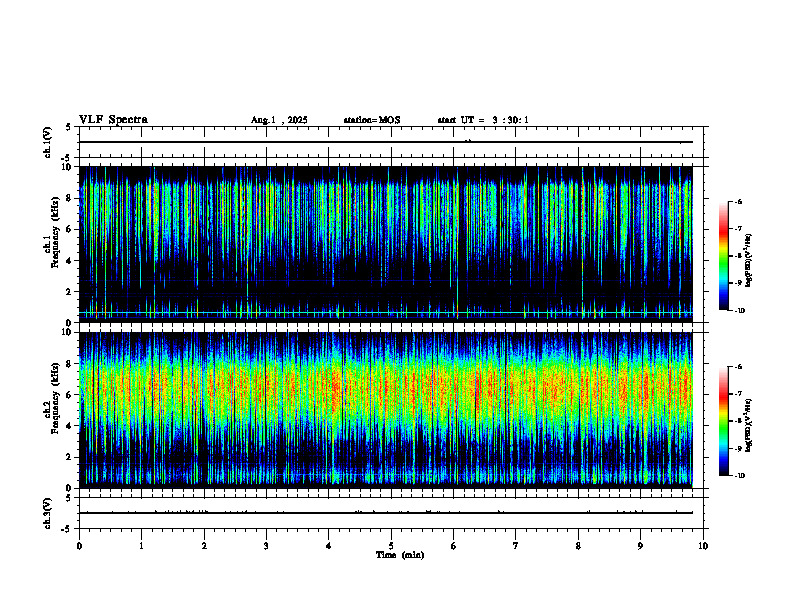792x612 pixels.
Task: Click the "1" tick on Time axis
Action: pyautogui.click(x=141, y=546)
